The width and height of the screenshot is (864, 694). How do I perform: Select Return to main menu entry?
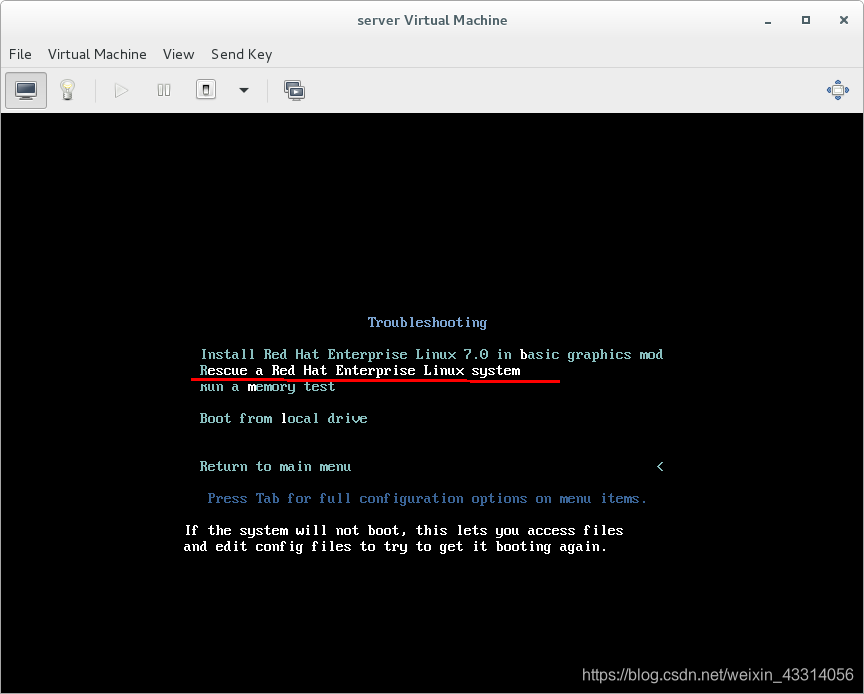click(275, 466)
